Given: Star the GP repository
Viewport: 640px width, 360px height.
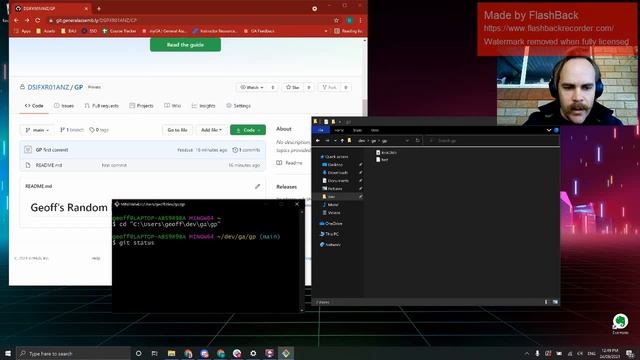Looking at the screenshot, I should point(293,87).
